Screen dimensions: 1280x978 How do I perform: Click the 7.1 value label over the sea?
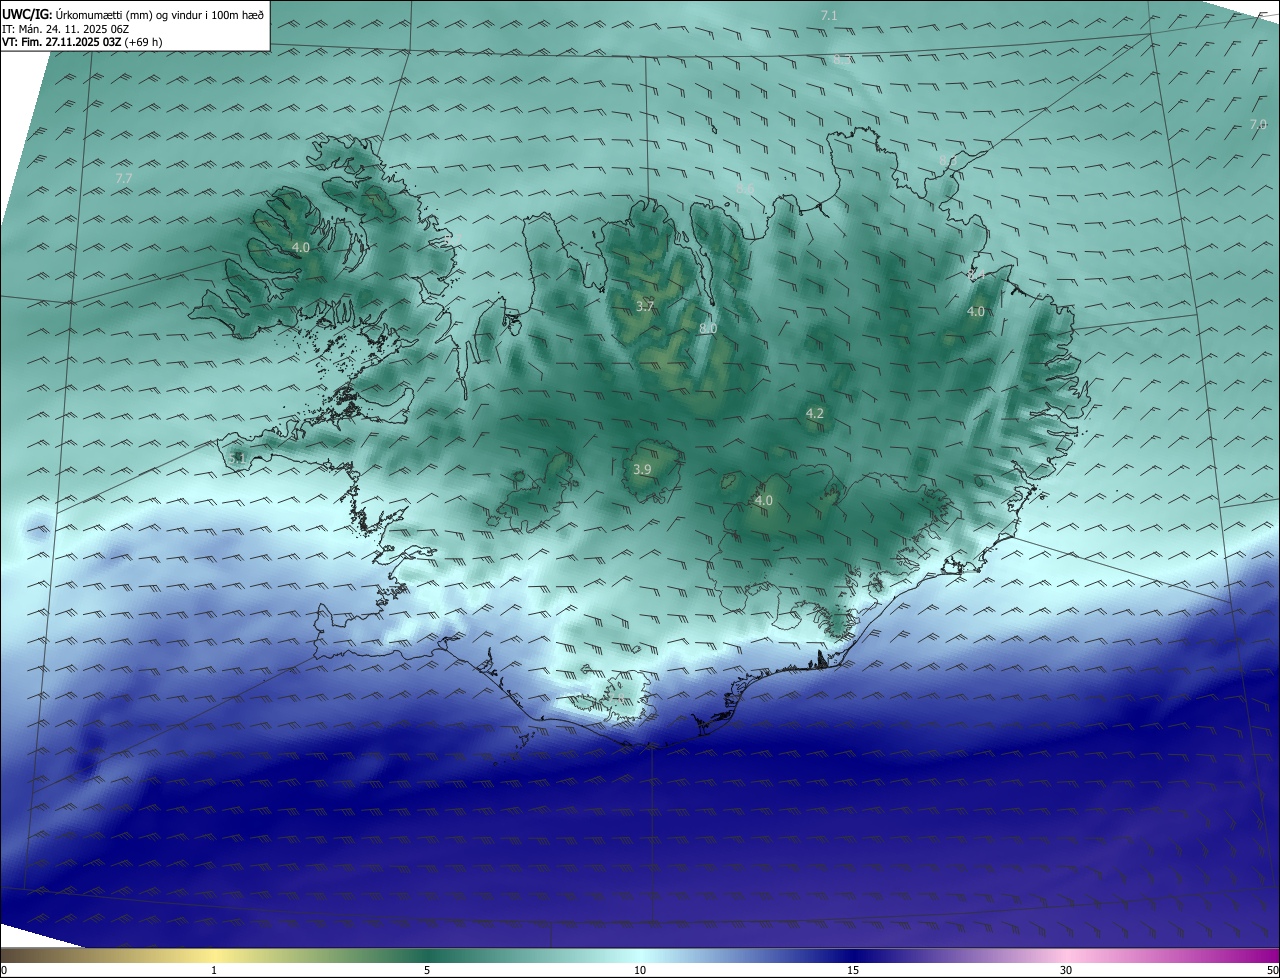829,15
